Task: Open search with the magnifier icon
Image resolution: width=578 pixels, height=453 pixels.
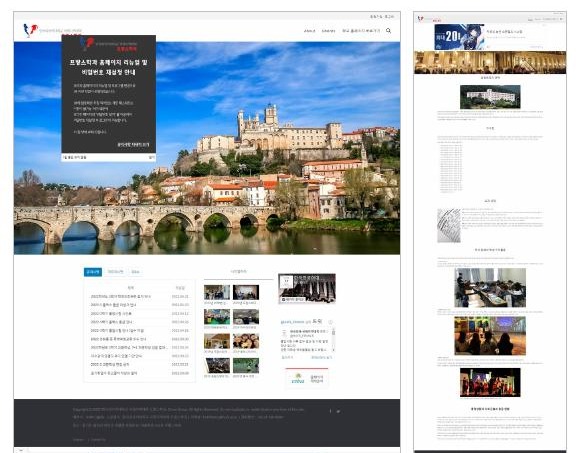Action: [389, 31]
